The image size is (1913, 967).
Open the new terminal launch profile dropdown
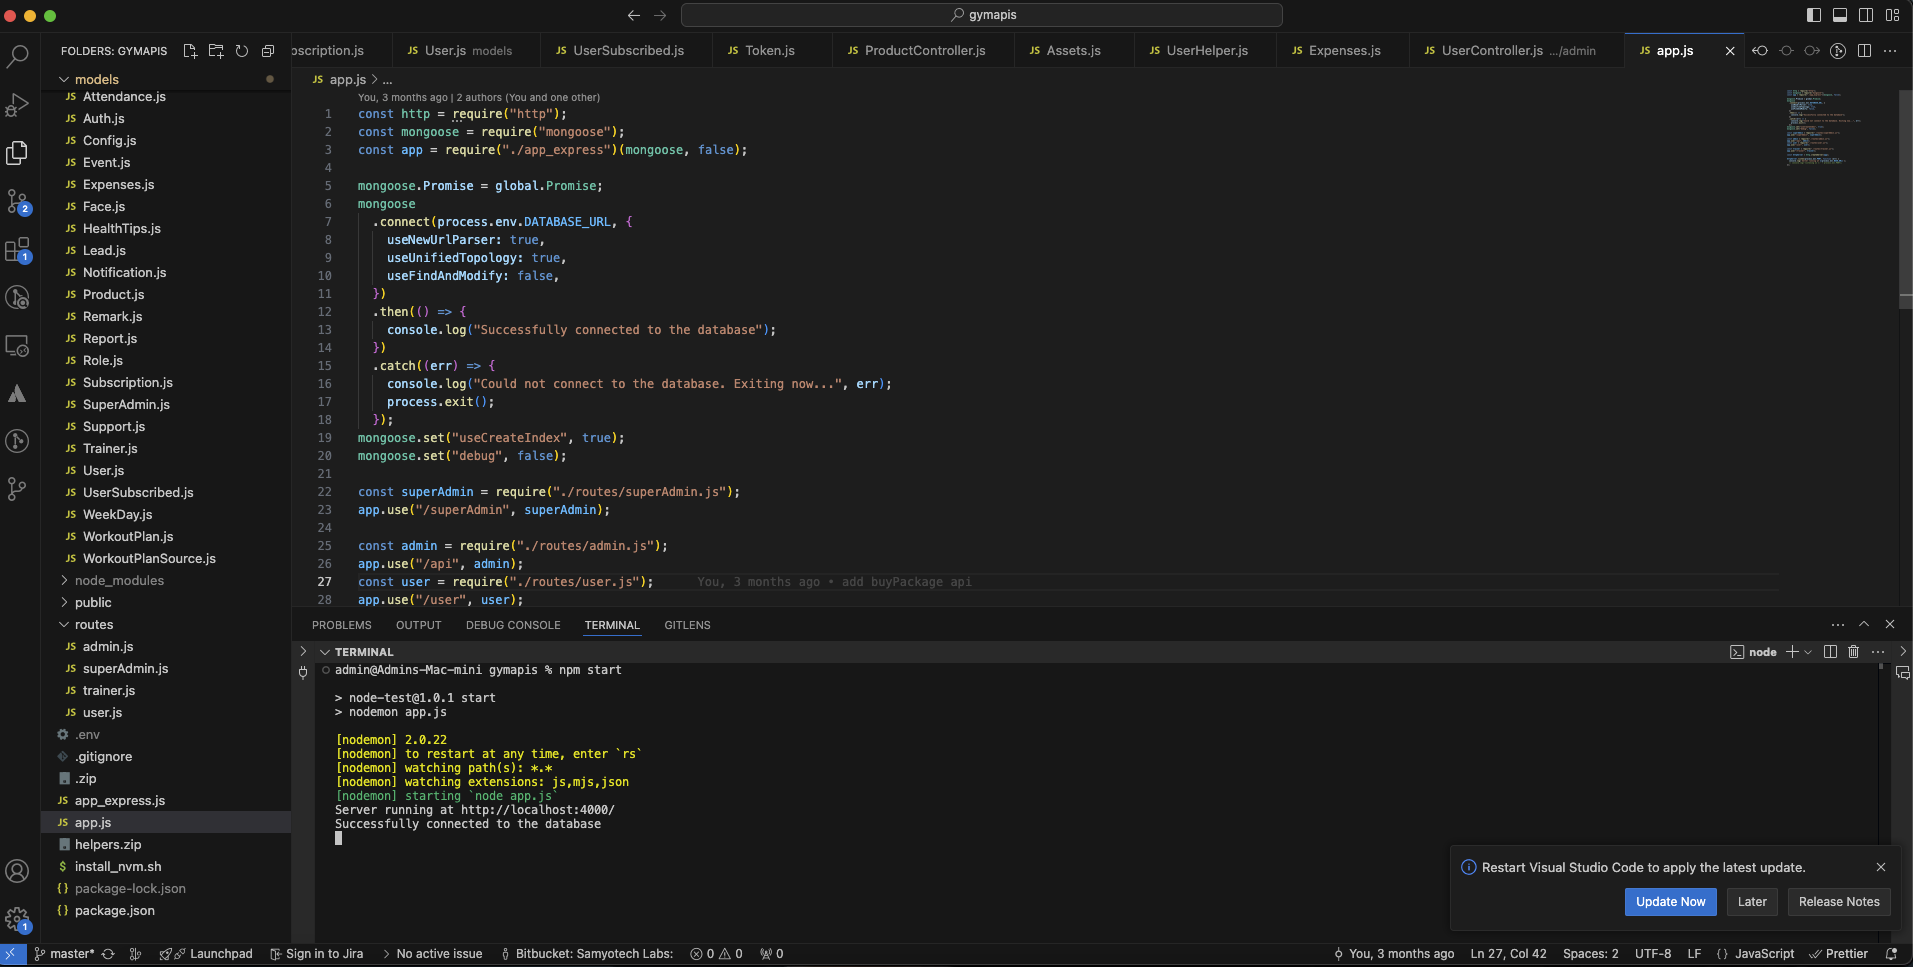point(1808,652)
